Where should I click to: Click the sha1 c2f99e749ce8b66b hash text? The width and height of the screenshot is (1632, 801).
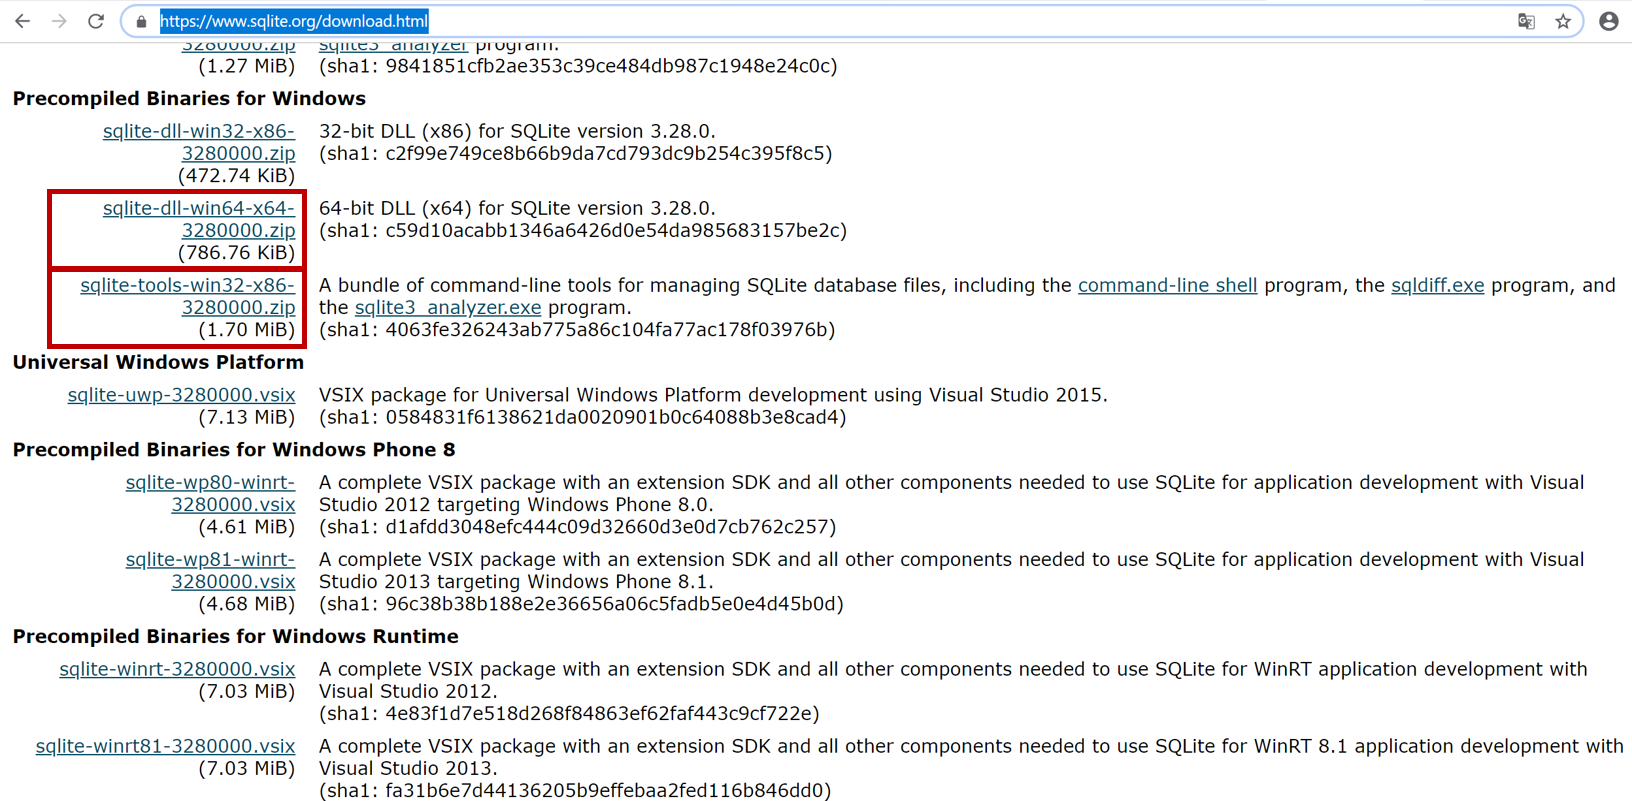[x=576, y=154]
